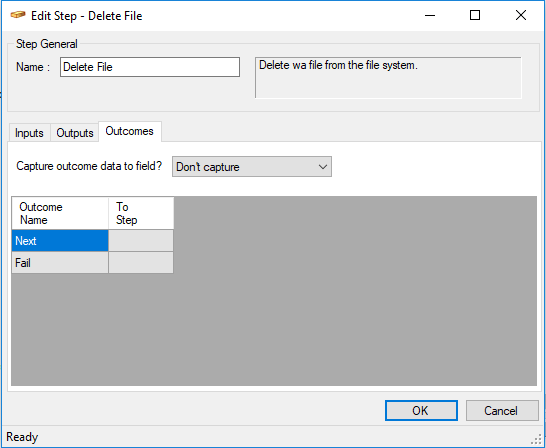
Task: Switch to the Outputs tab
Action: [x=75, y=133]
